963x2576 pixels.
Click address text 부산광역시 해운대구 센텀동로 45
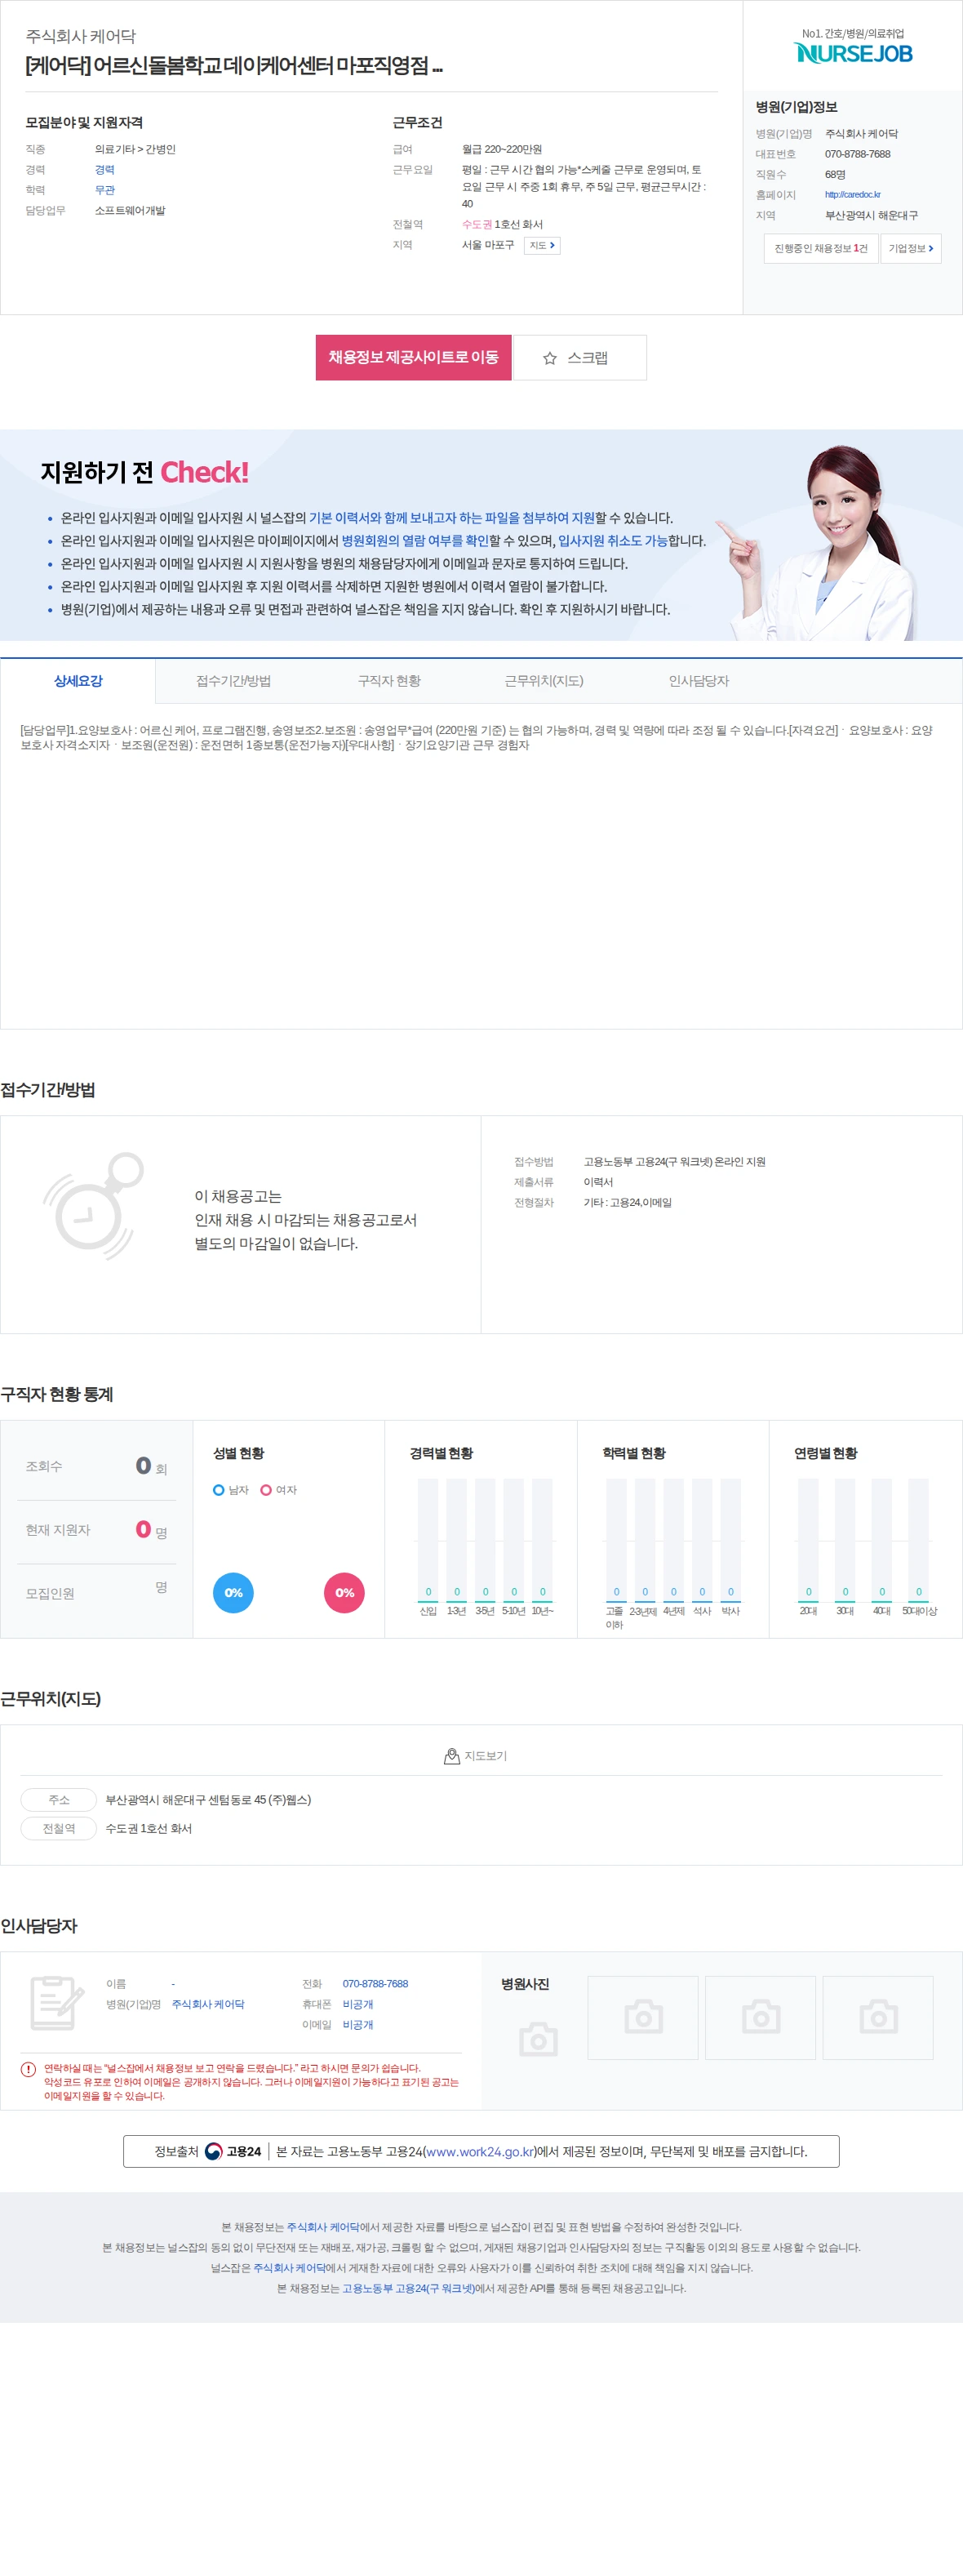coord(208,1800)
